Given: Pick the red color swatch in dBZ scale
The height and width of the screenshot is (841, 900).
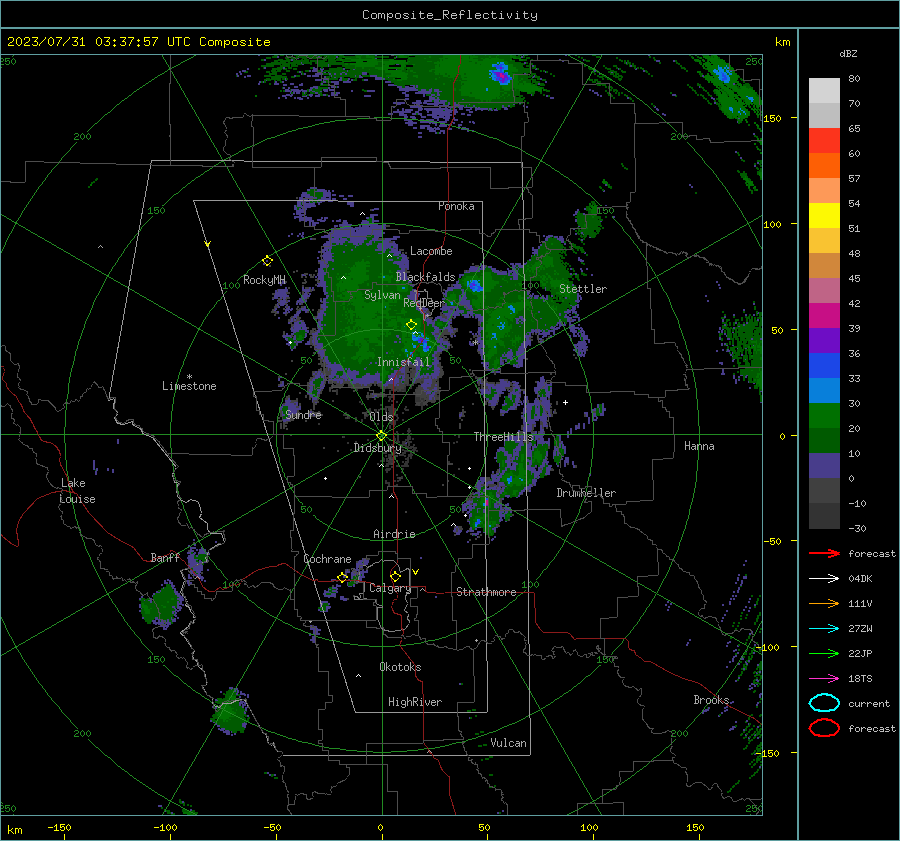Looking at the screenshot, I should pos(824,141).
